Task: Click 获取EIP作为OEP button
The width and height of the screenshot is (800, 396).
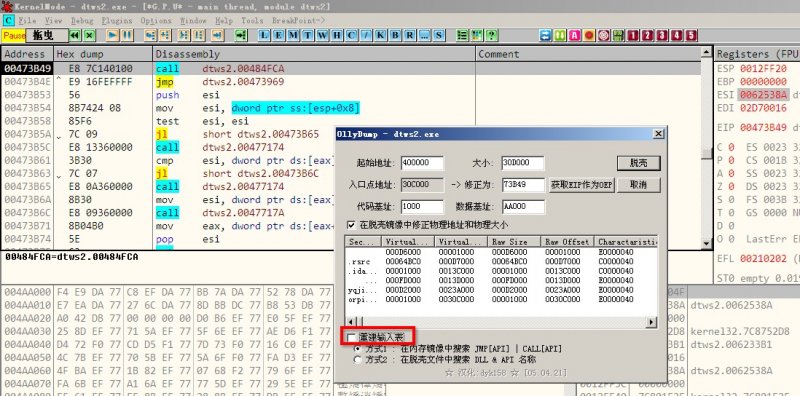Action: point(582,185)
